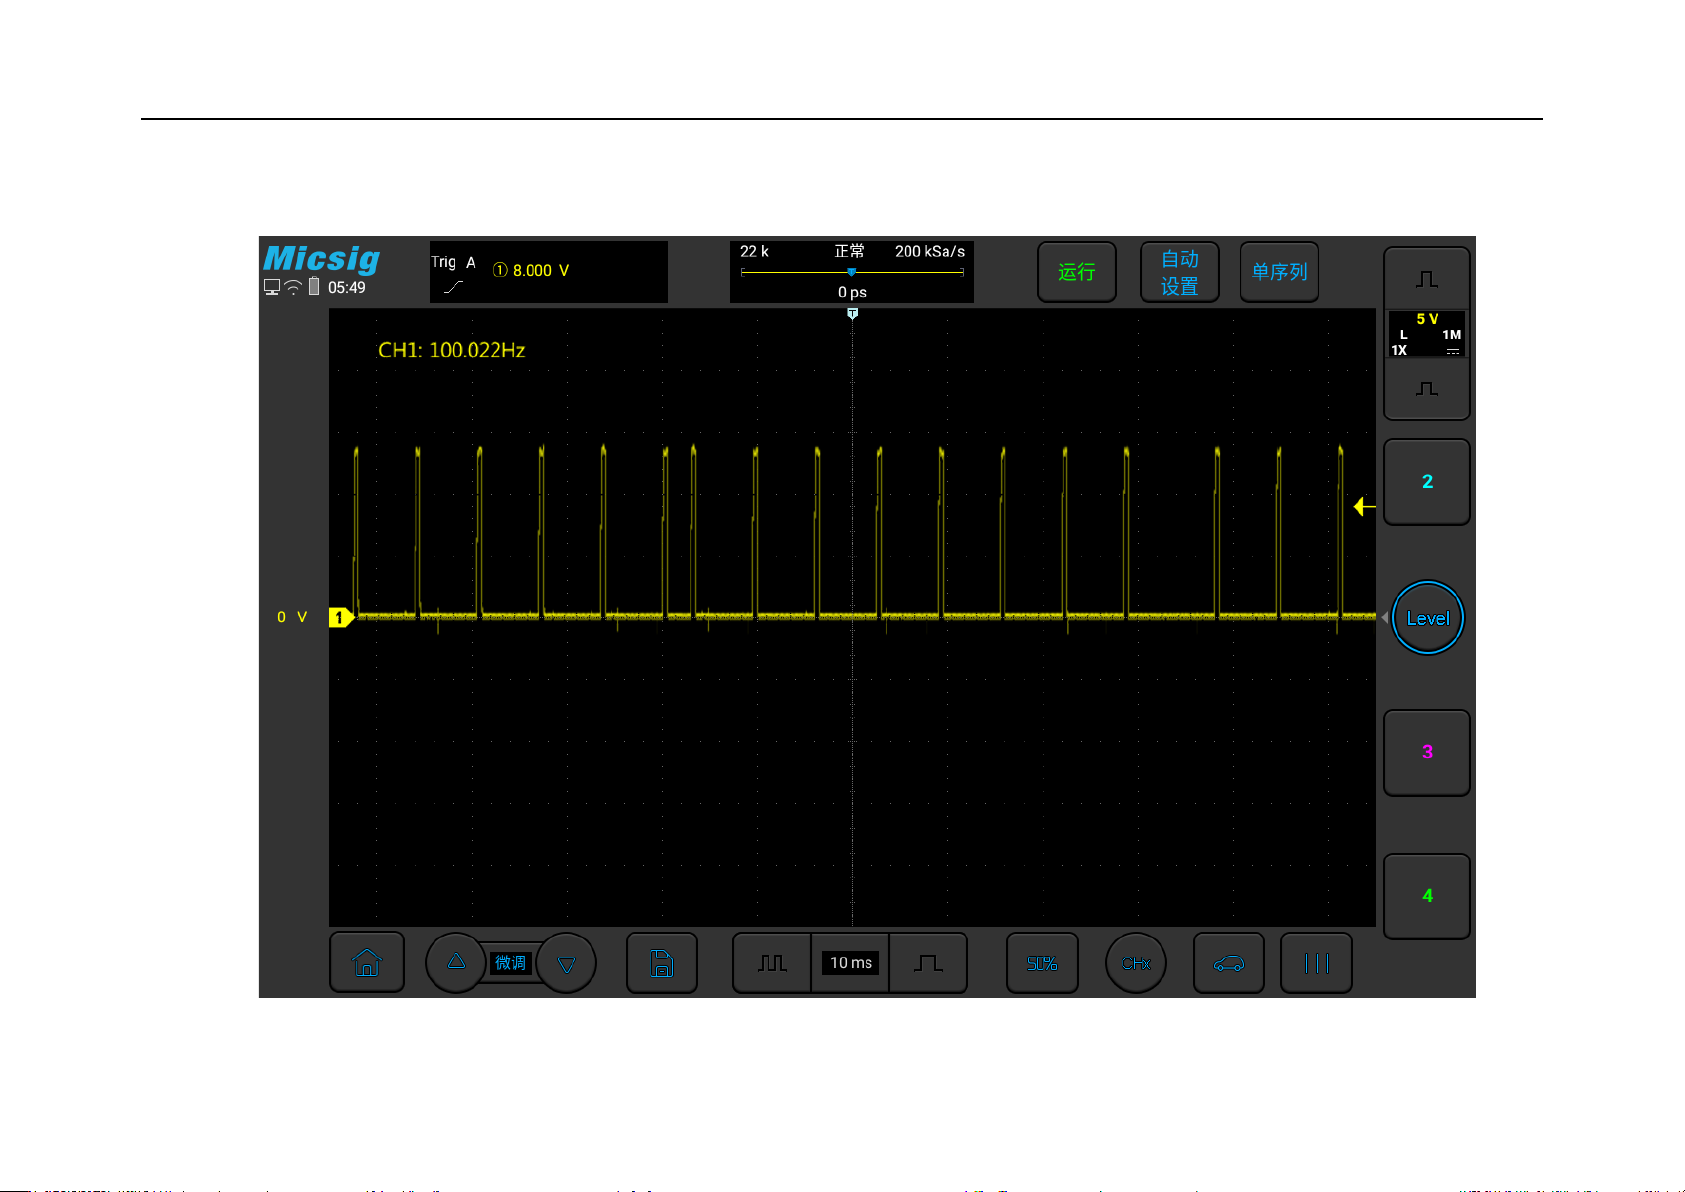The image size is (1685, 1192).
Task: Click the 单序列 single sequence button
Action: (x=1280, y=272)
